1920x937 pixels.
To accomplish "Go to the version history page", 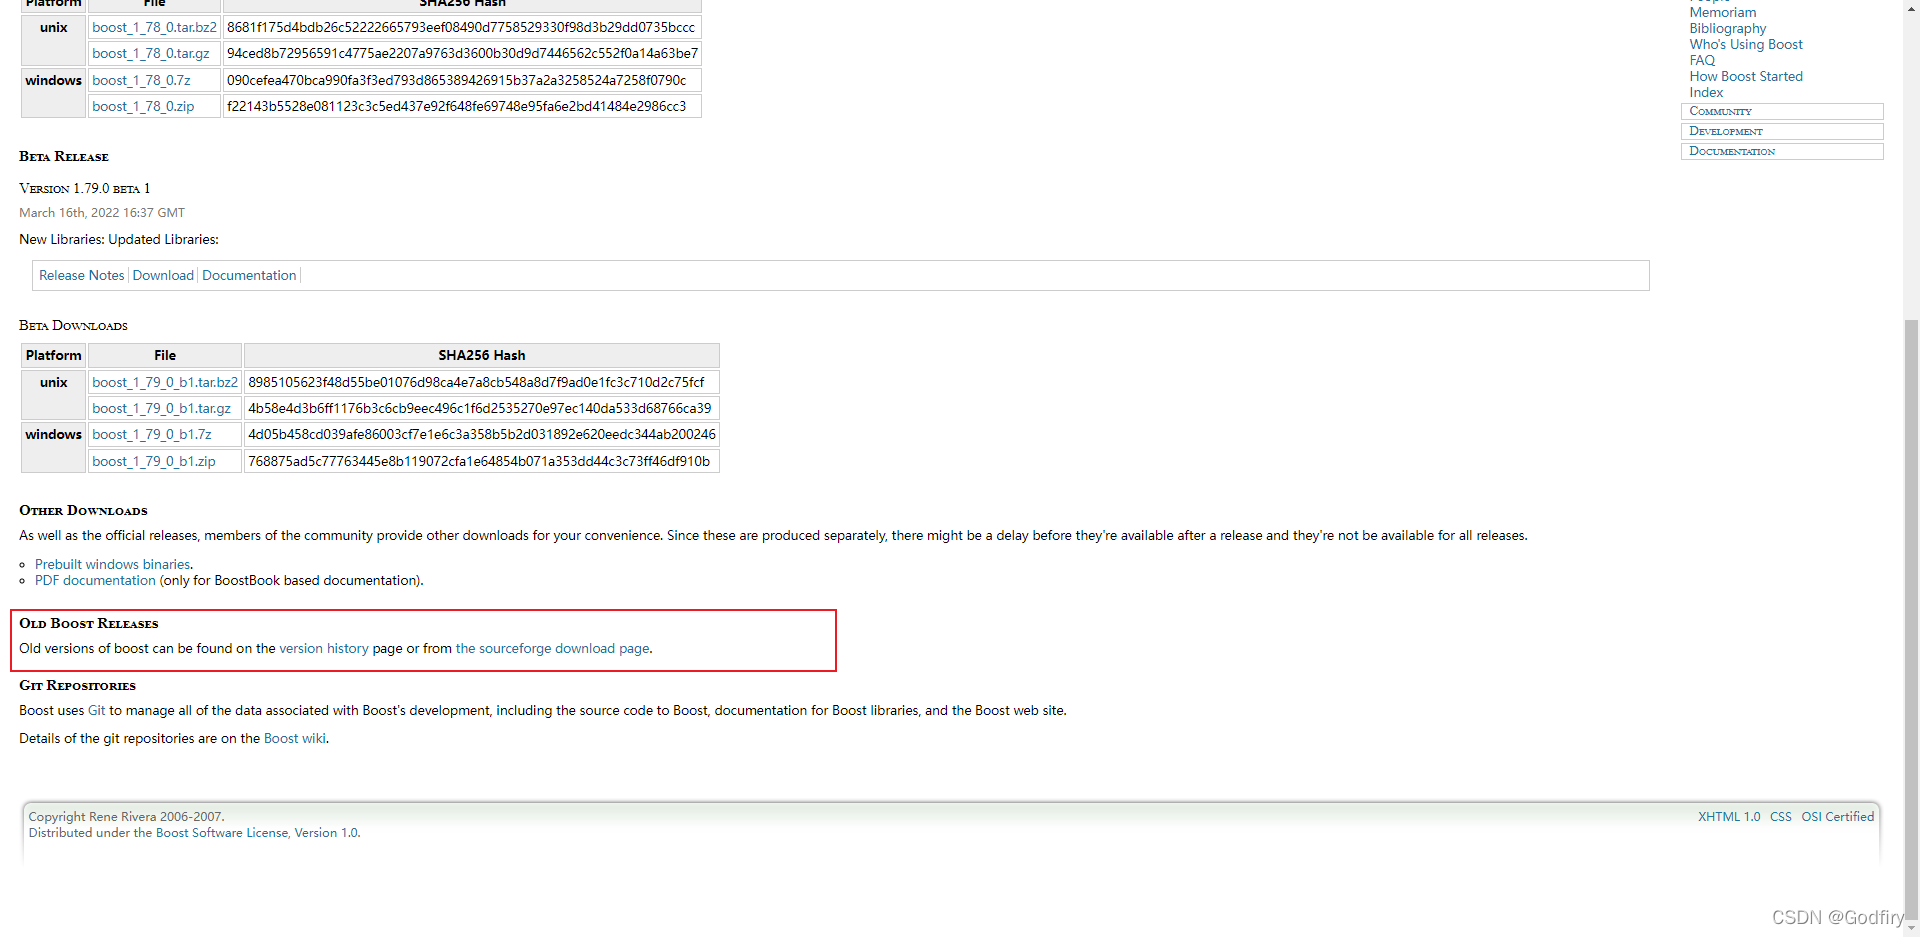I will (x=324, y=648).
